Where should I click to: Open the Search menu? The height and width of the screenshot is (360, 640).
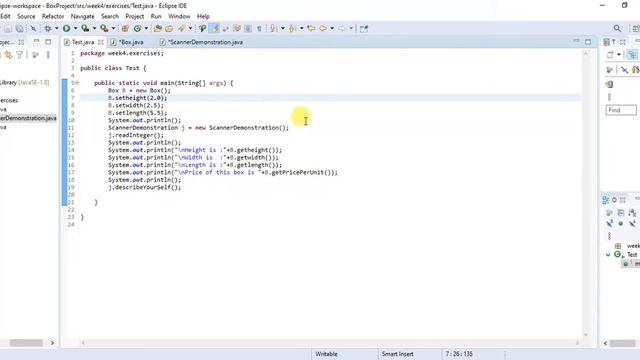110,16
